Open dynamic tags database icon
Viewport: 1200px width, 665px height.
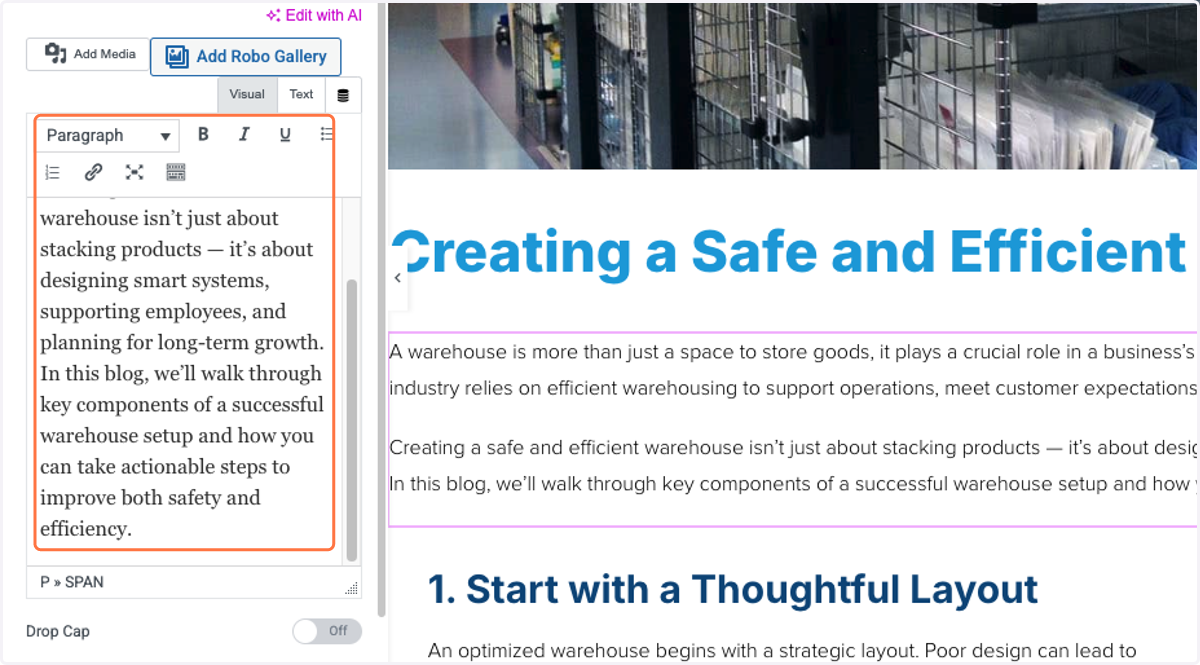(x=343, y=95)
